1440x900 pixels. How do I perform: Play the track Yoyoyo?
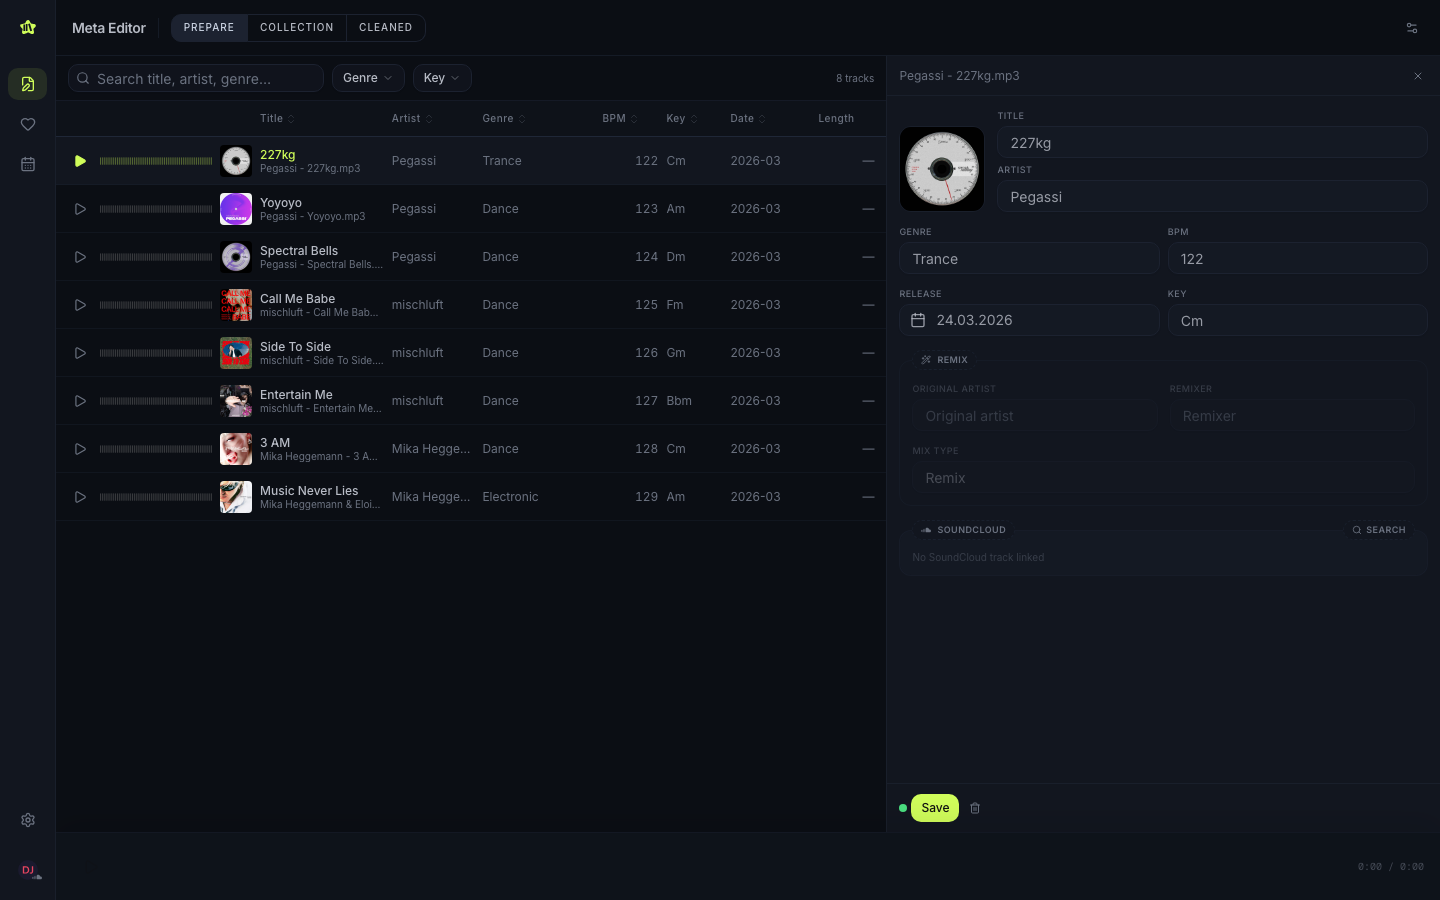pos(80,209)
